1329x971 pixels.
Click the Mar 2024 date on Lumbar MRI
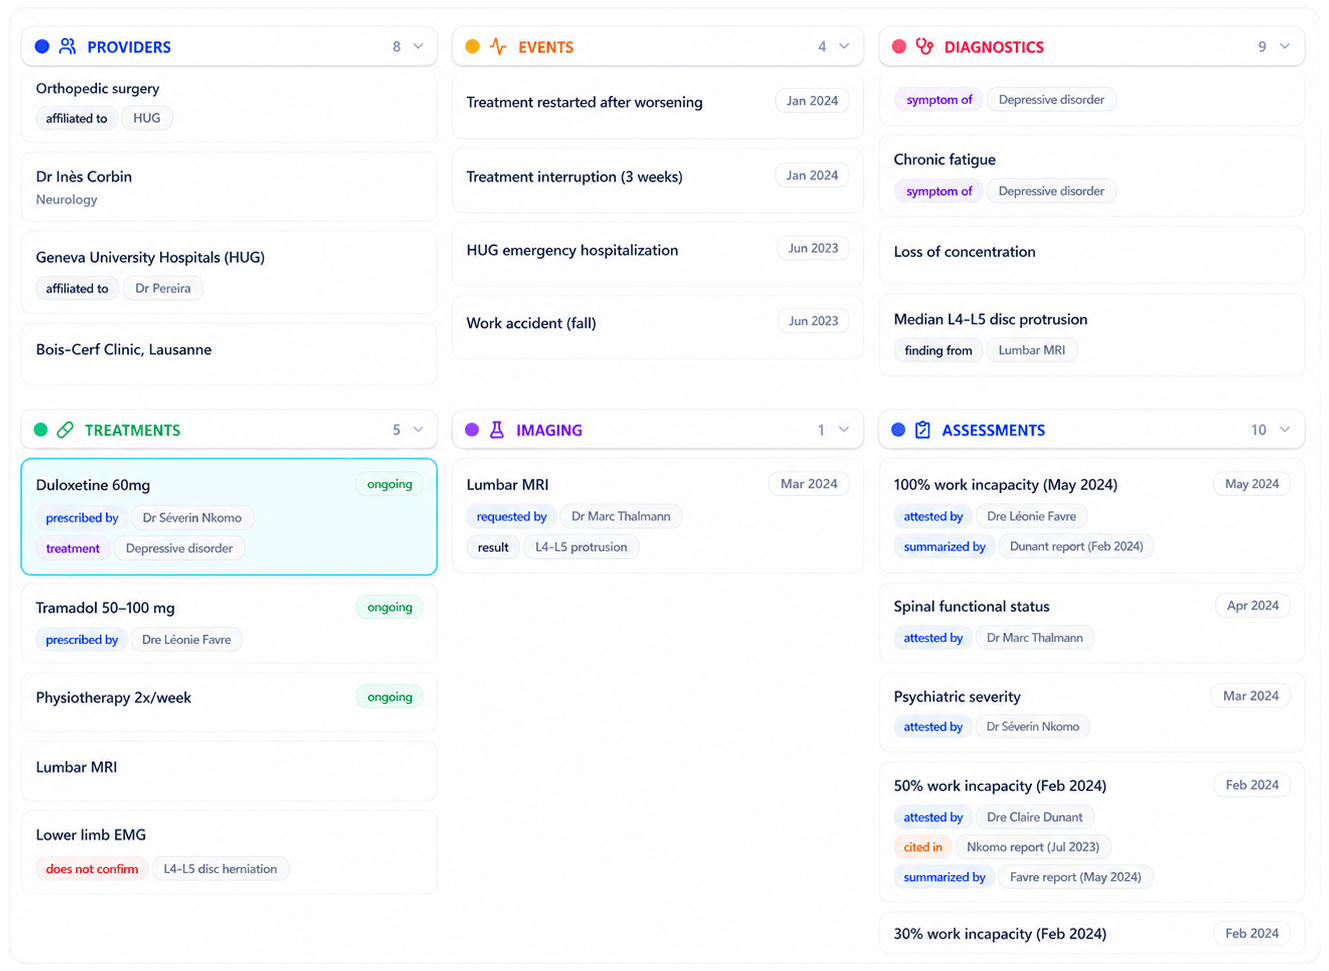809,484
